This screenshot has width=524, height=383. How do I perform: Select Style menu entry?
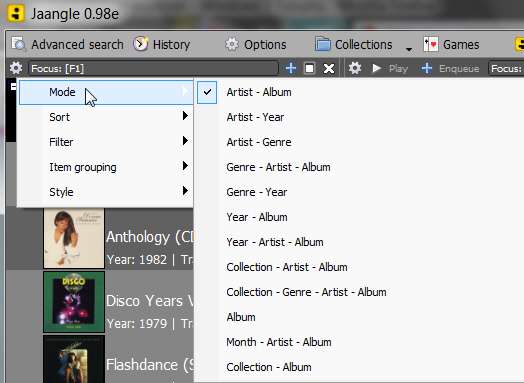106,192
